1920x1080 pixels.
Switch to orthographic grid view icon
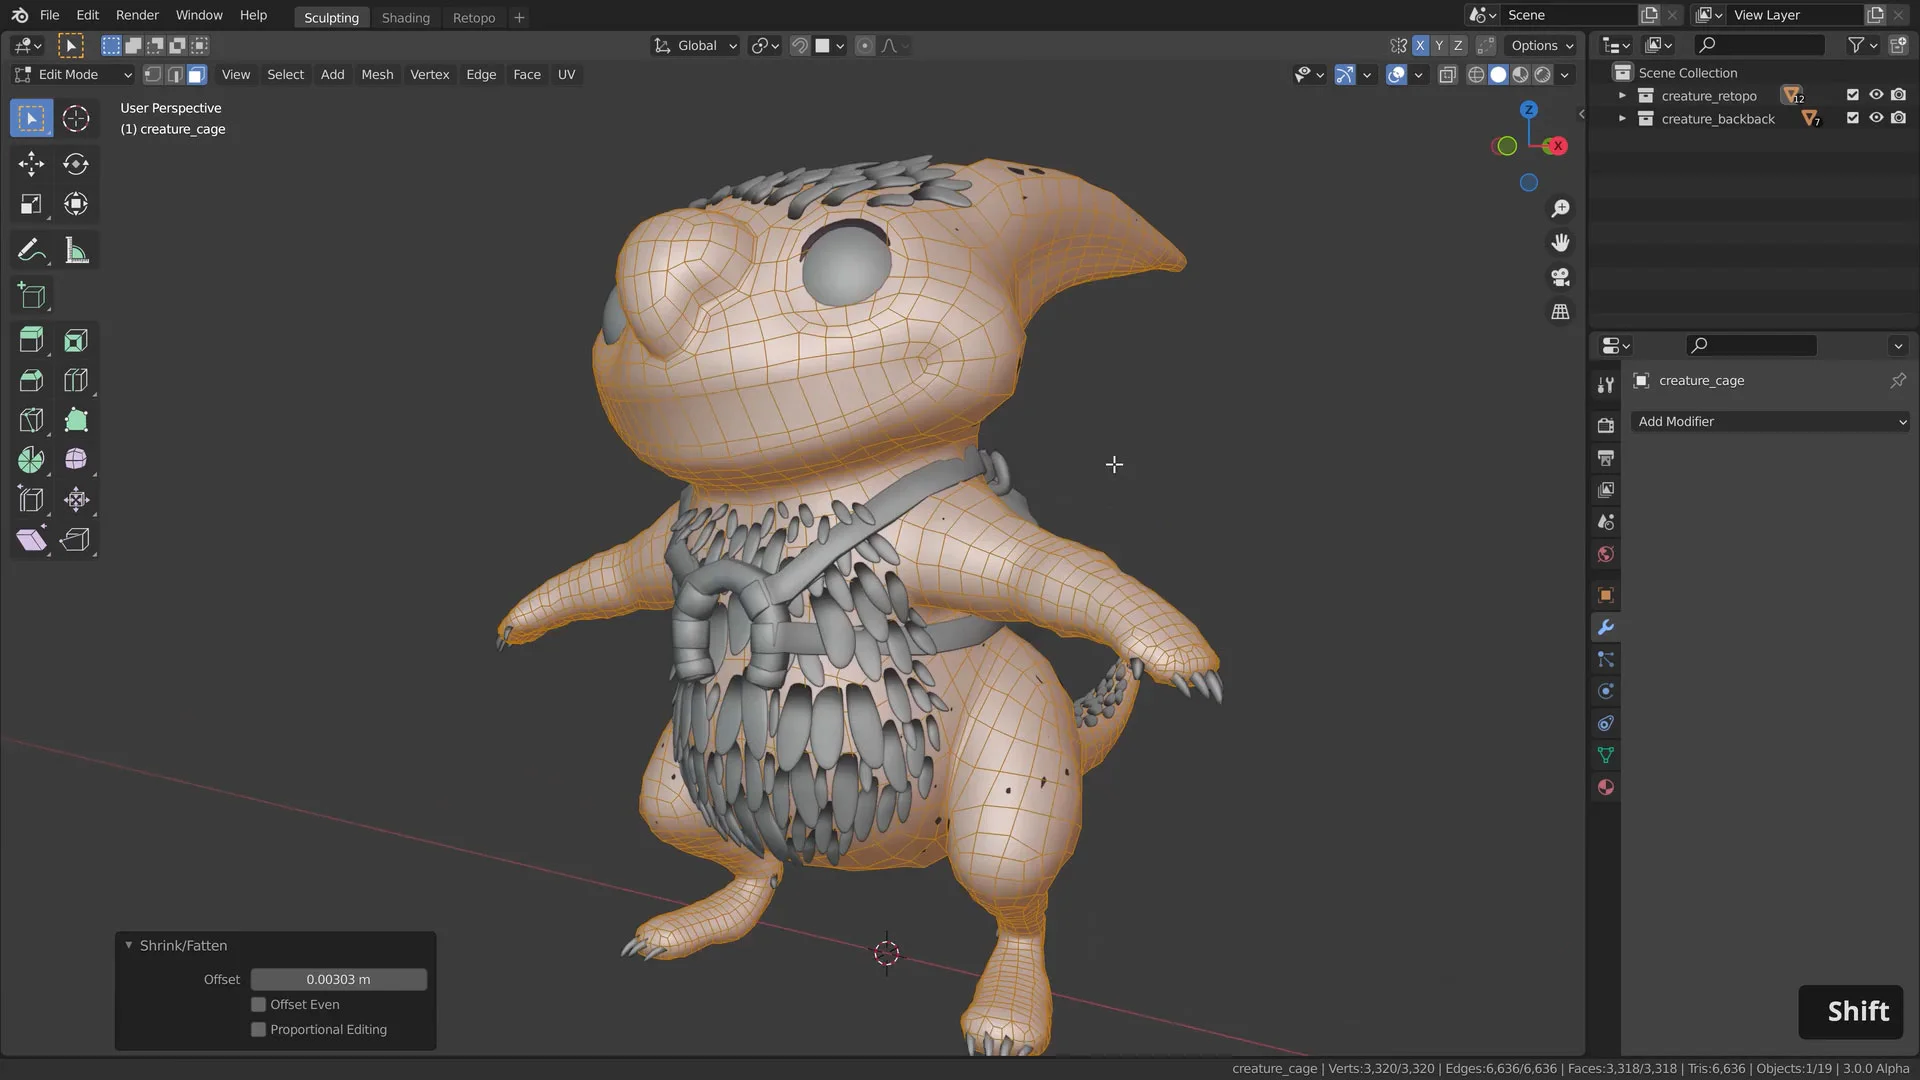(x=1560, y=312)
